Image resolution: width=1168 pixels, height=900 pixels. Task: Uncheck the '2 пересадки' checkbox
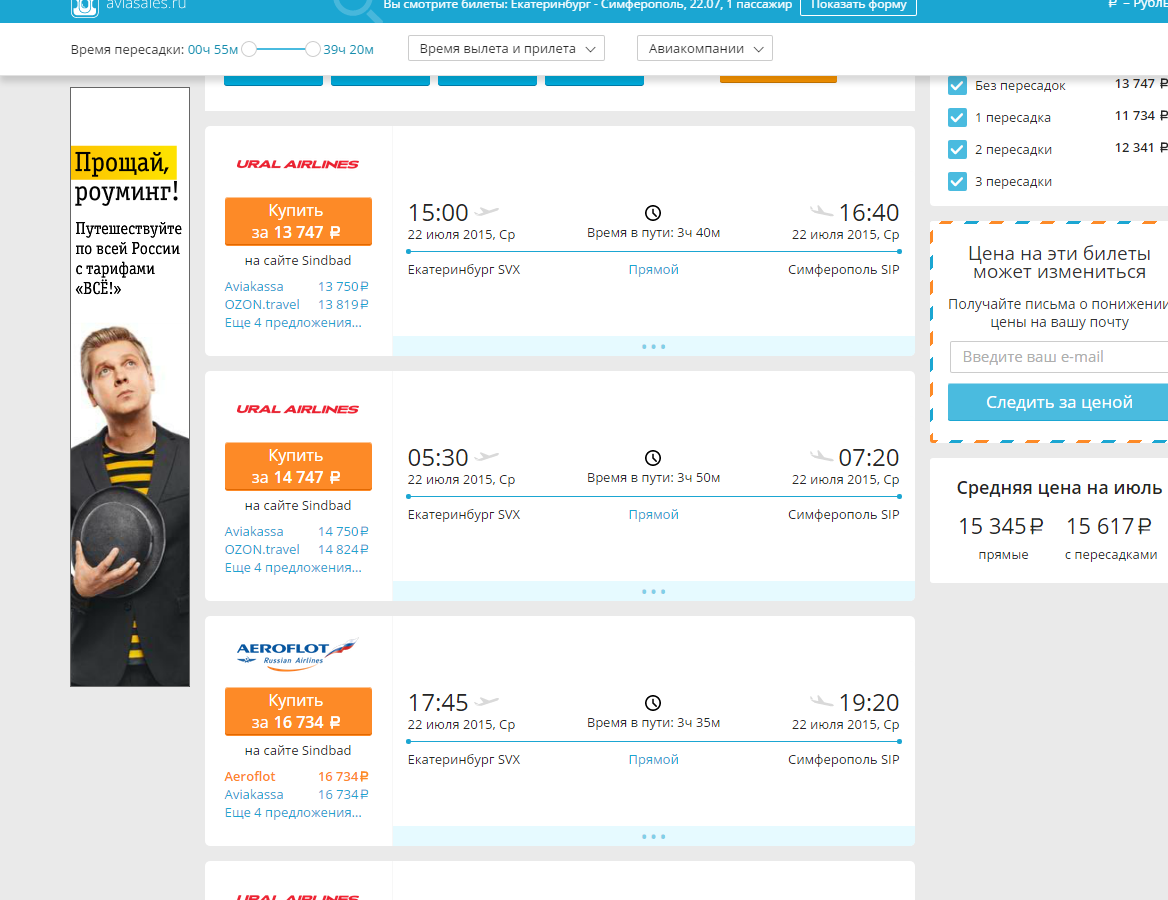pyautogui.click(x=957, y=150)
